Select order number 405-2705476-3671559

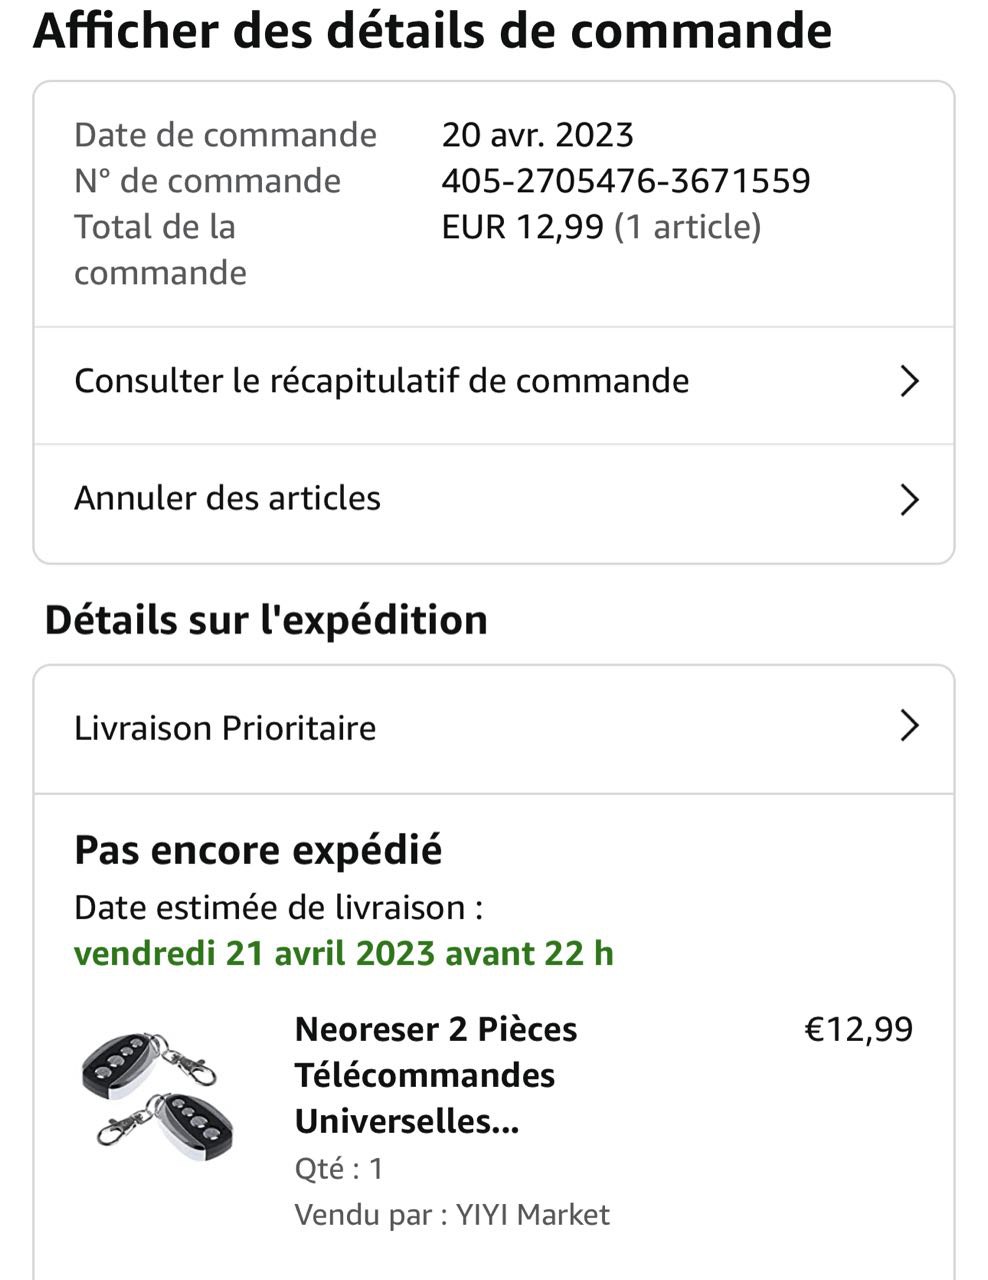(626, 181)
